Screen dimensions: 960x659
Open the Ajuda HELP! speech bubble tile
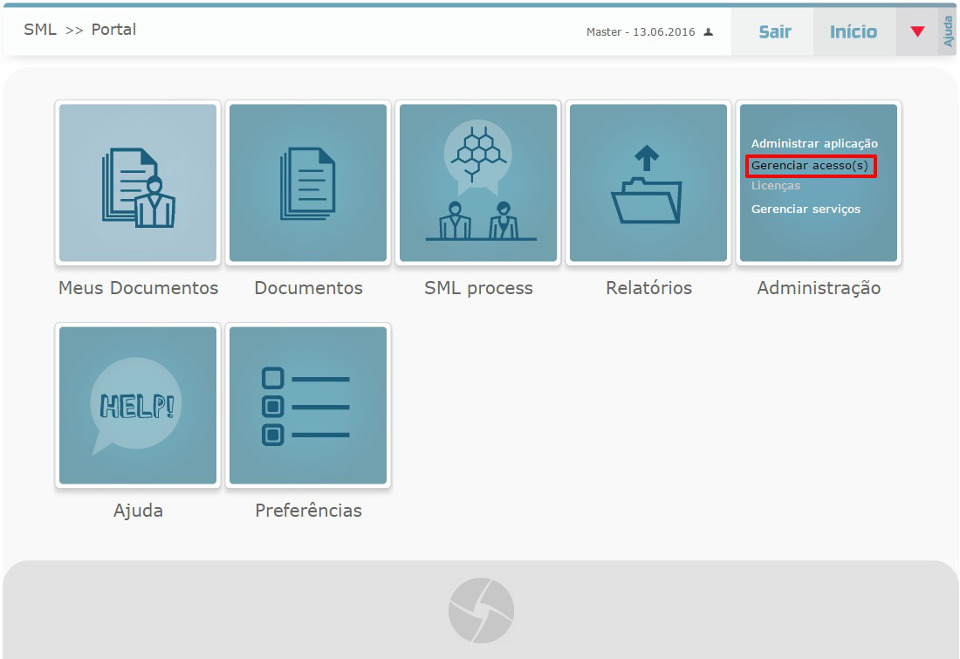click(x=137, y=405)
